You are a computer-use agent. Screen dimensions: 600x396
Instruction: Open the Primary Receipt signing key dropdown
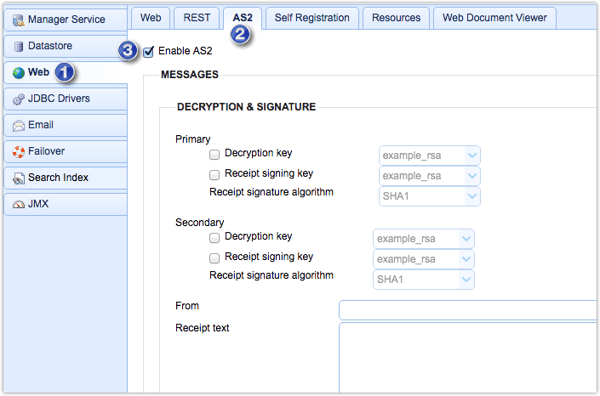429,176
